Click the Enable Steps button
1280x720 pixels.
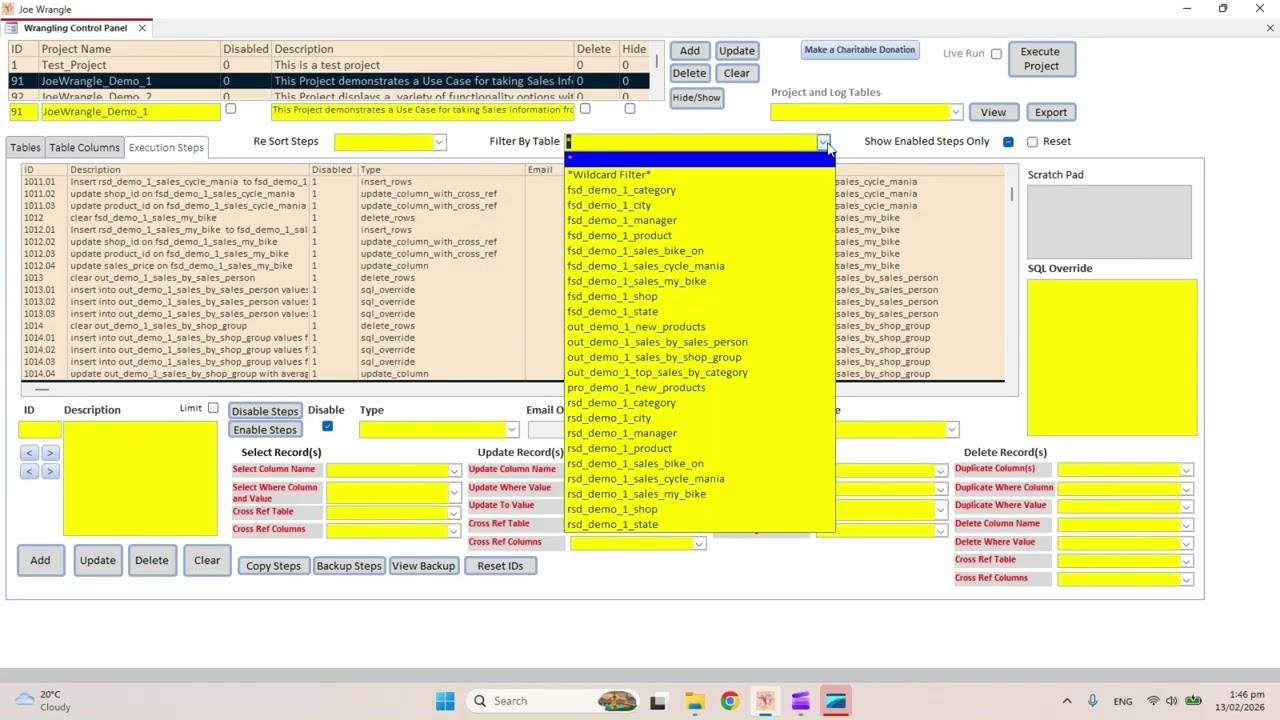click(265, 430)
